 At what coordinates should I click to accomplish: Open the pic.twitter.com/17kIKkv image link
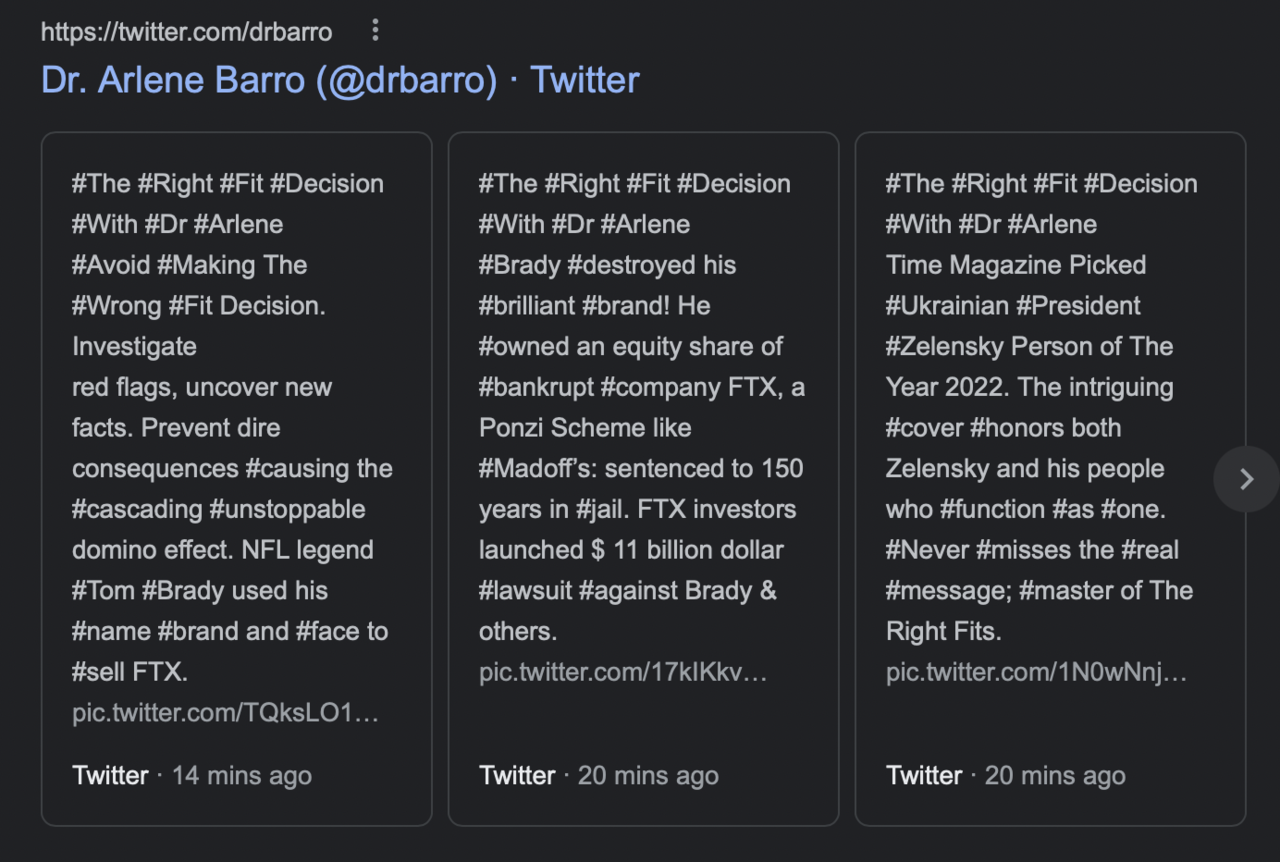[x=622, y=672]
